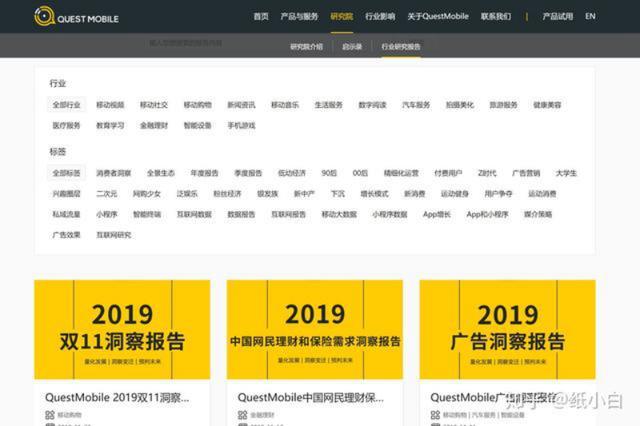Open the 2019 广告洞察报告 cover thumbnail

click(507, 329)
